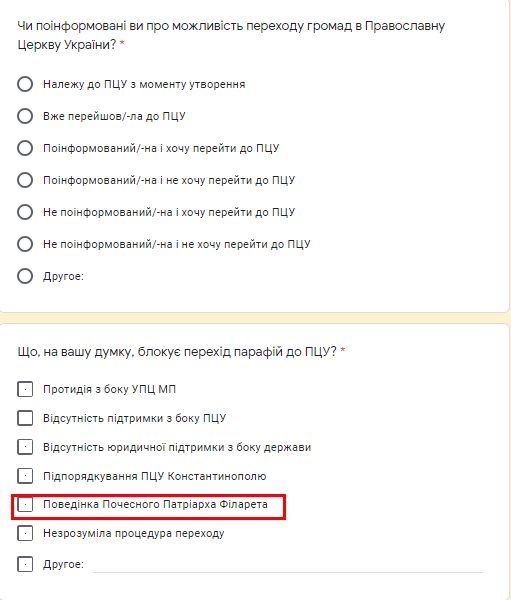Click the 'Другое' text input line
Viewport: 511px width, 600px height.
coord(288,565)
